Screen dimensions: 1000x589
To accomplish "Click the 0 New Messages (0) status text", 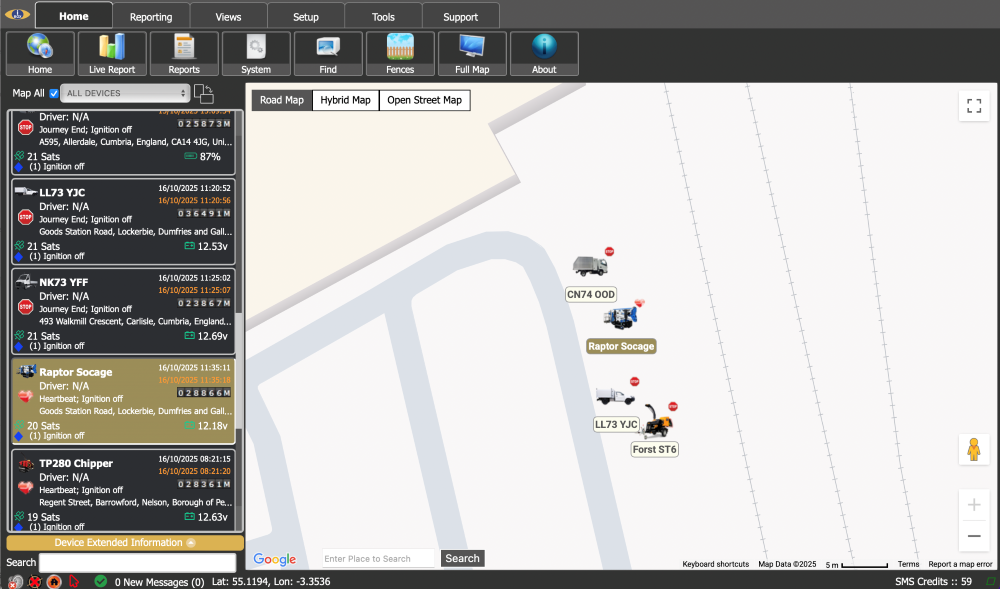I will [x=159, y=582].
